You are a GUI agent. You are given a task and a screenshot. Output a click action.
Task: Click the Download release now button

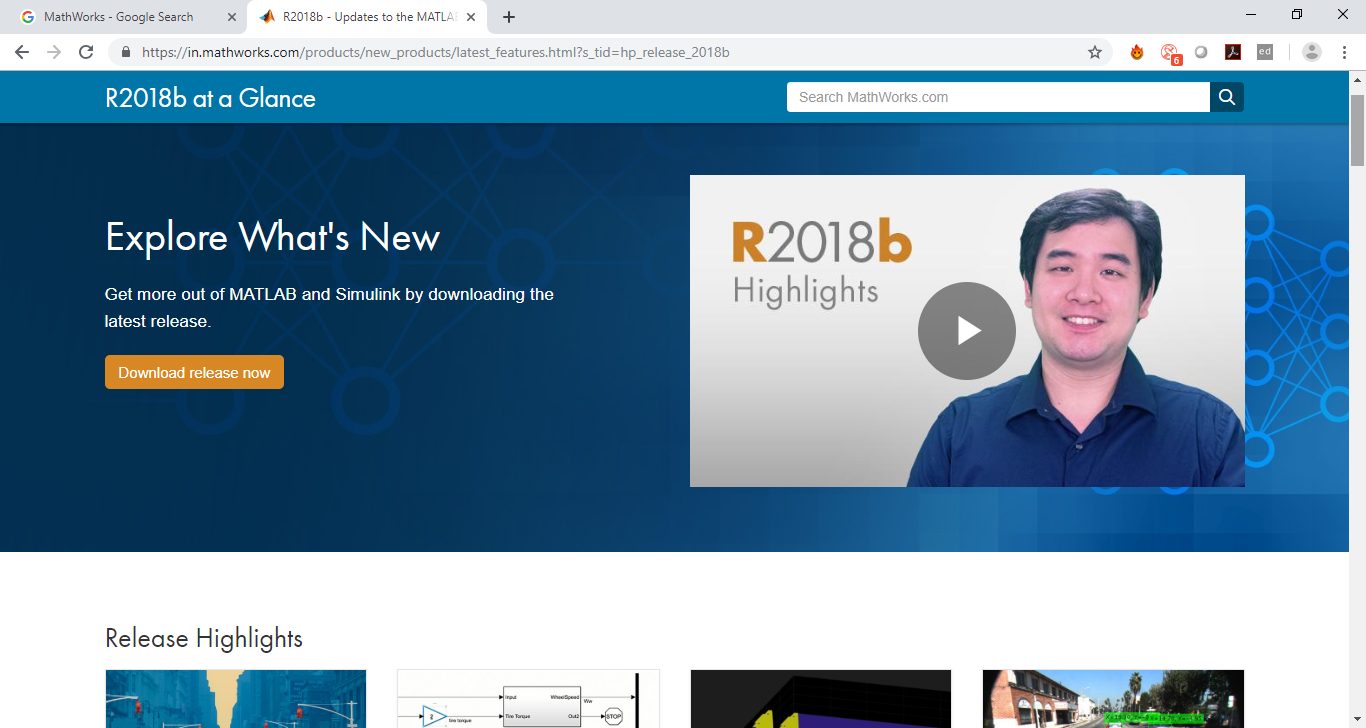[194, 371]
